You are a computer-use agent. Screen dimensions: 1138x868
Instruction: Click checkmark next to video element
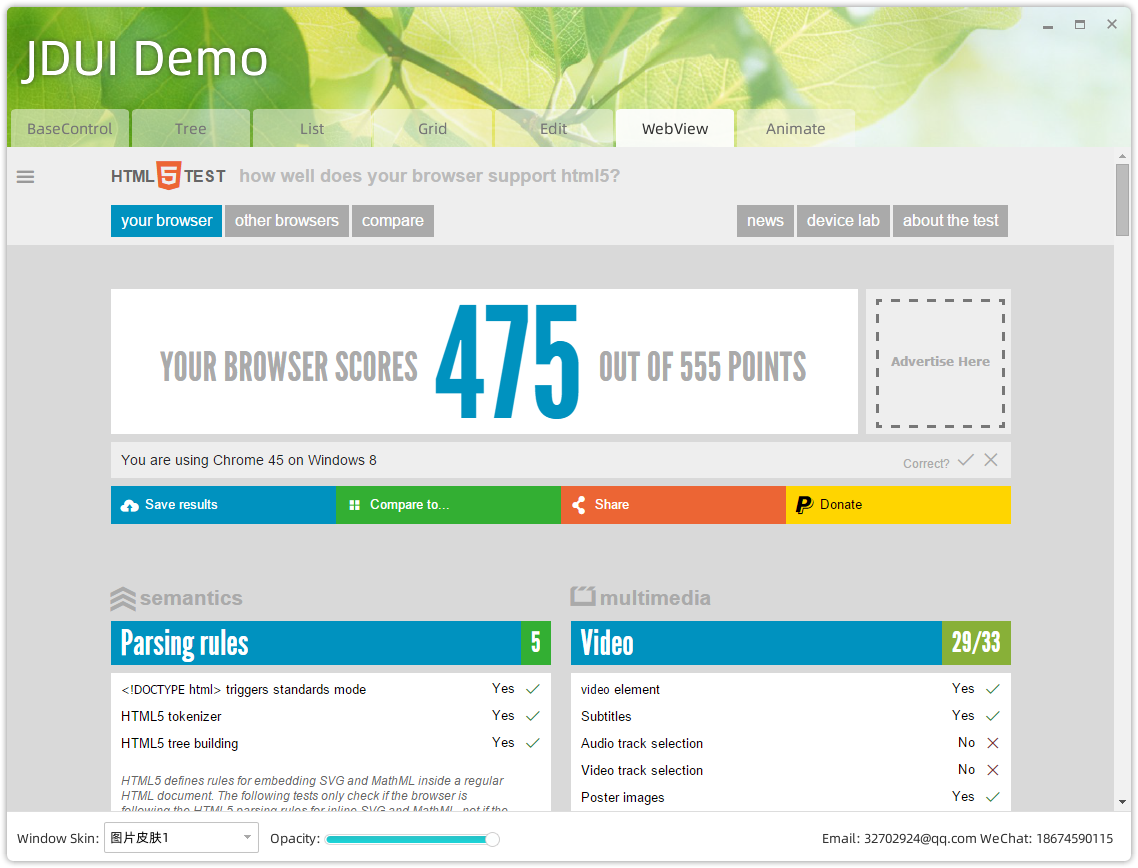pos(993,689)
